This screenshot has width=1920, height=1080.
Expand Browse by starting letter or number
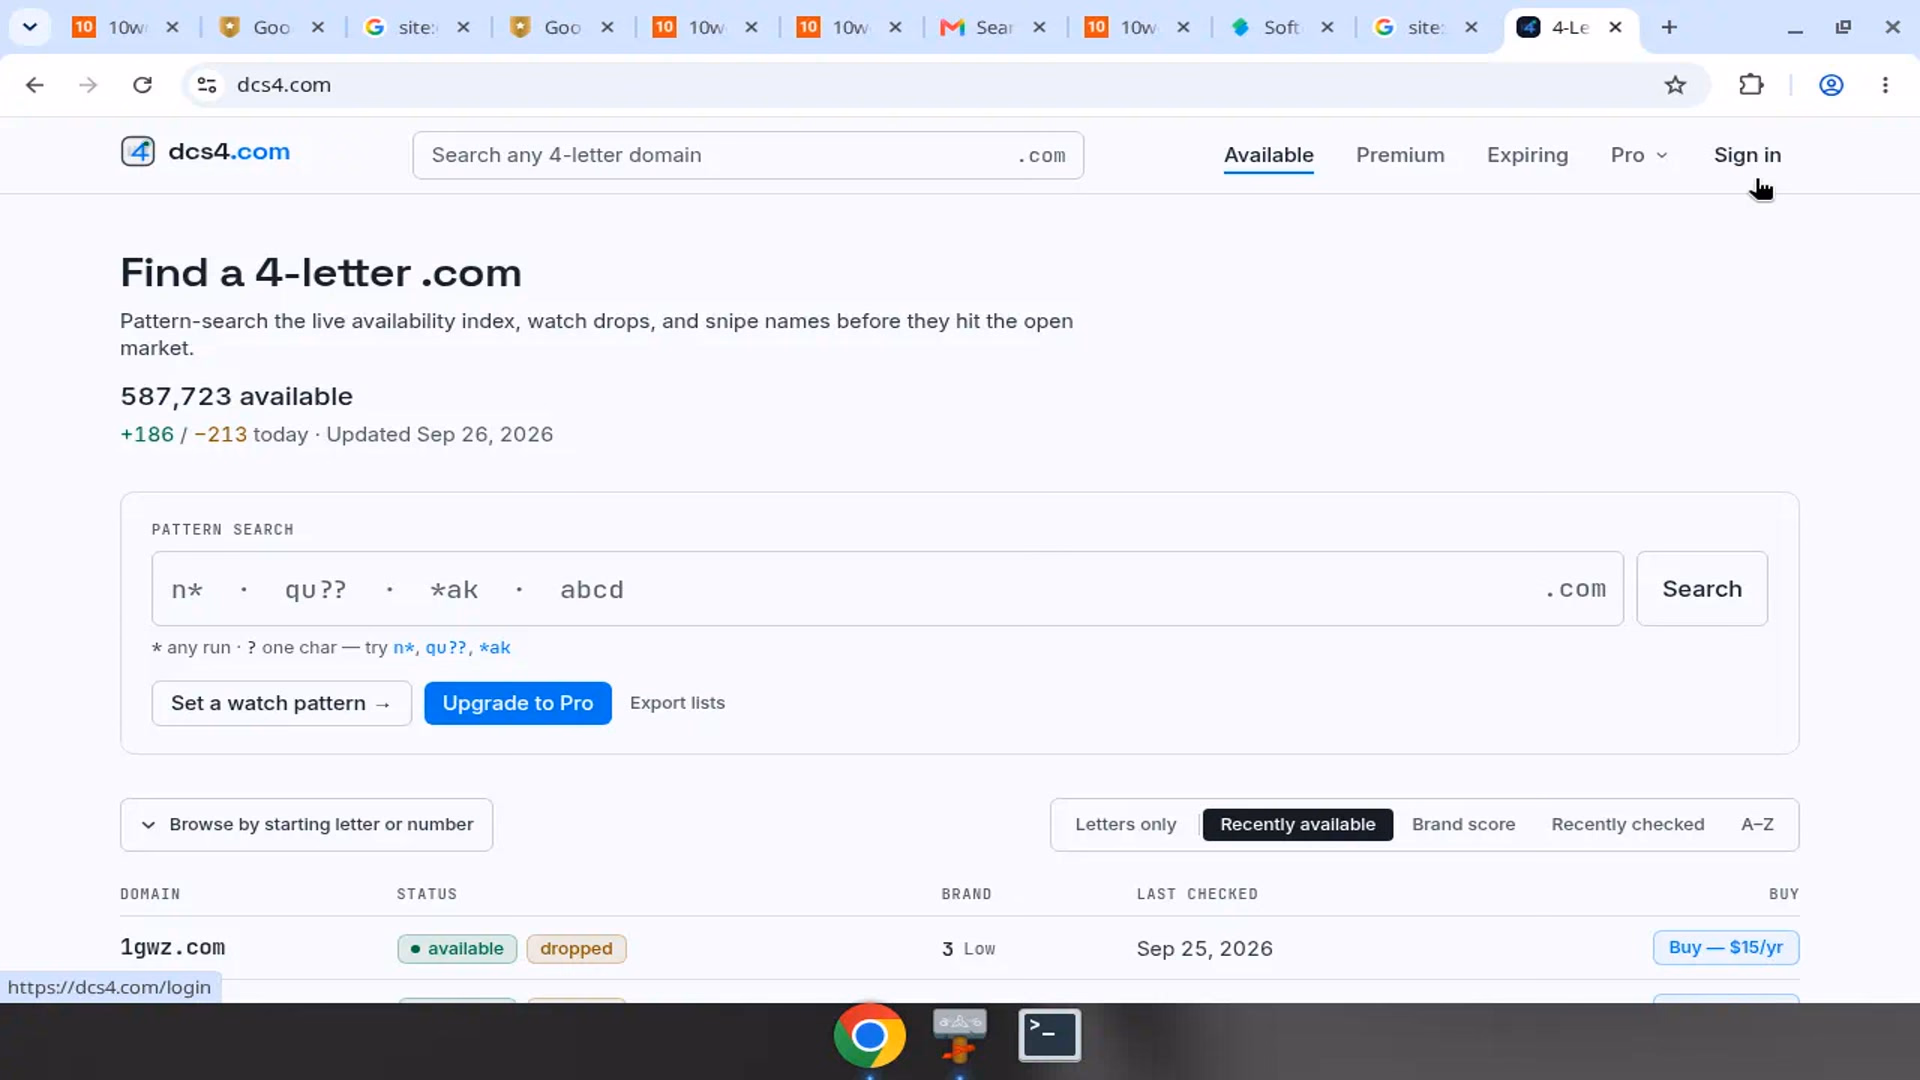click(306, 825)
